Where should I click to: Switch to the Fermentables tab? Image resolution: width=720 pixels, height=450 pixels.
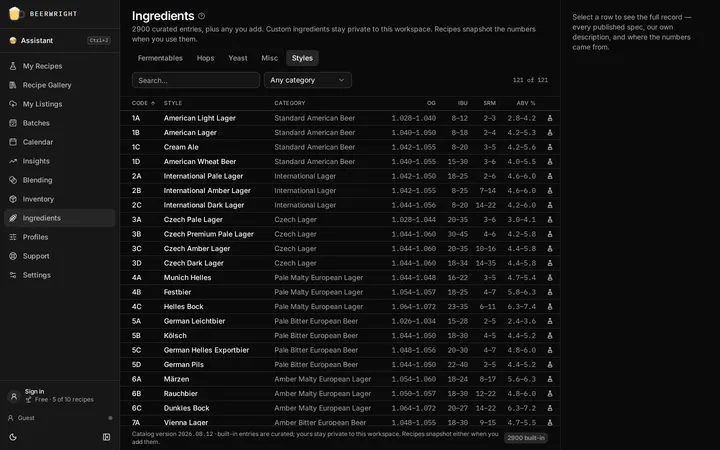[160, 58]
